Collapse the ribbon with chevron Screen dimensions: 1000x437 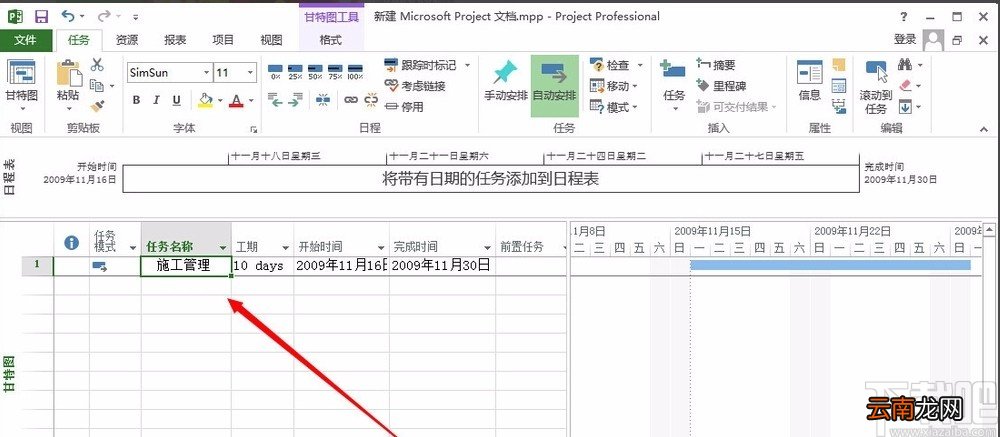(x=983, y=130)
